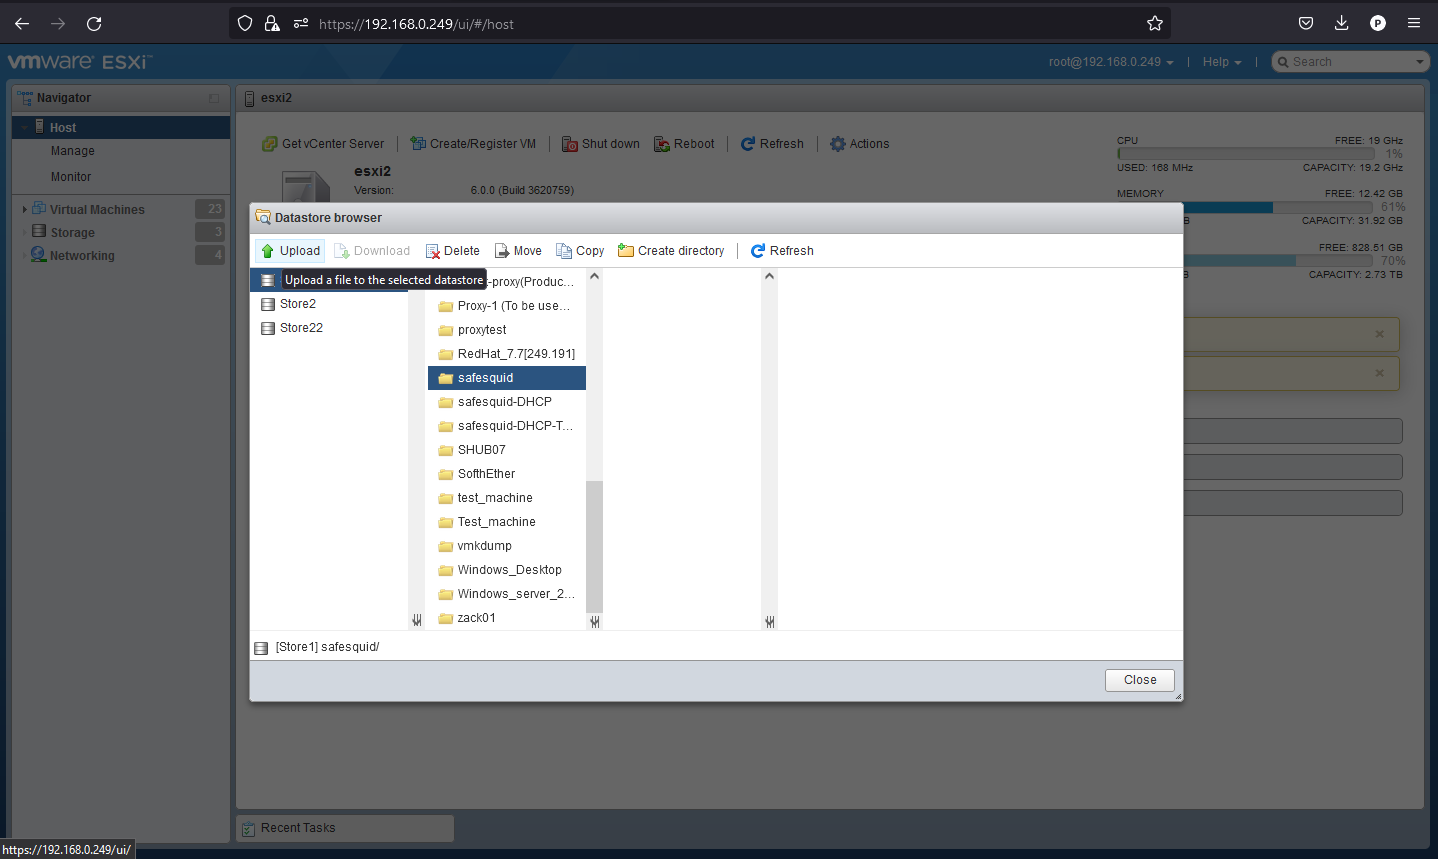Click the folder column scrollbar thumb
This screenshot has width=1438, height=859.
(x=594, y=546)
